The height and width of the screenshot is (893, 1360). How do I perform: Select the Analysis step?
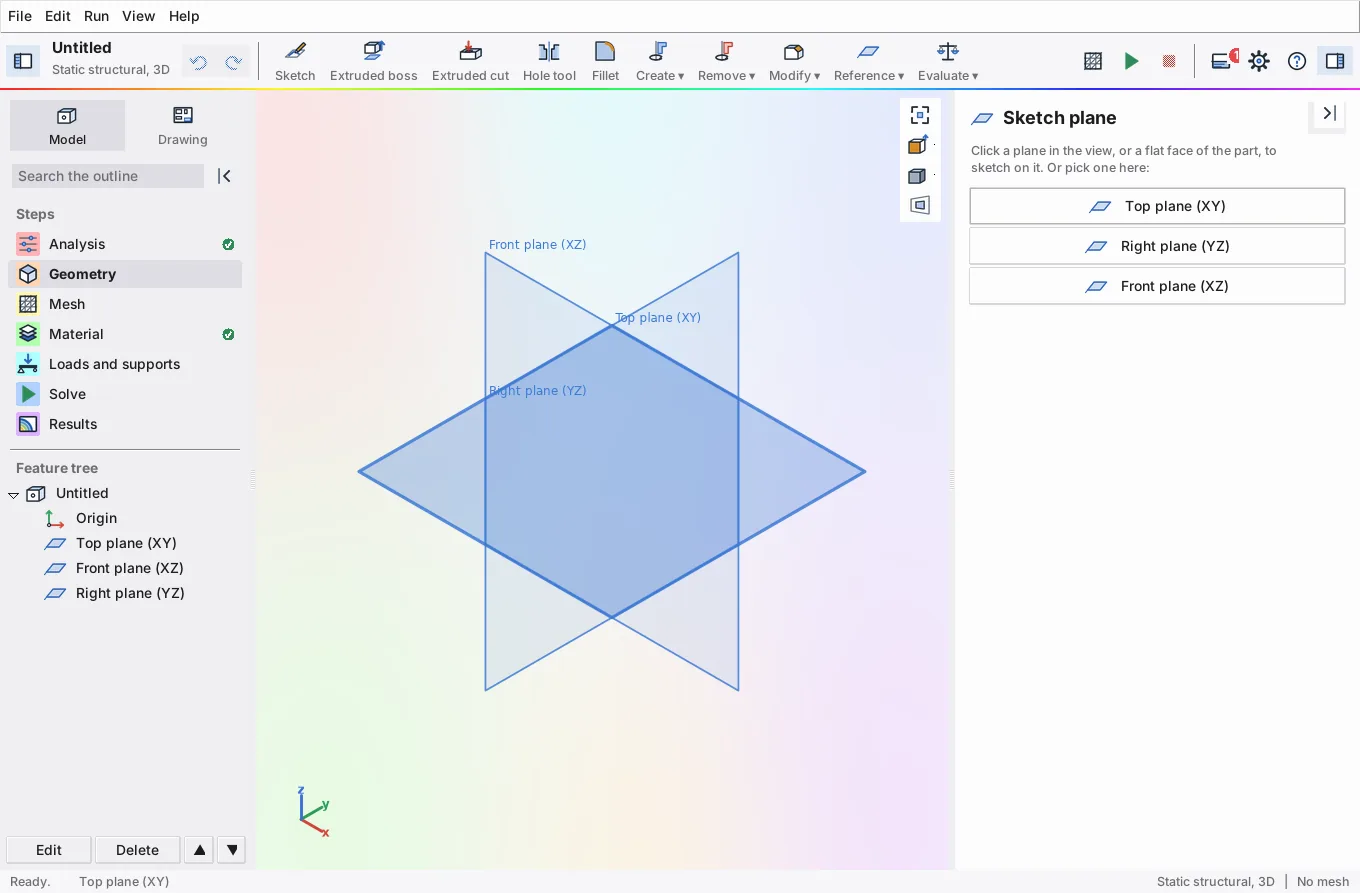point(125,244)
